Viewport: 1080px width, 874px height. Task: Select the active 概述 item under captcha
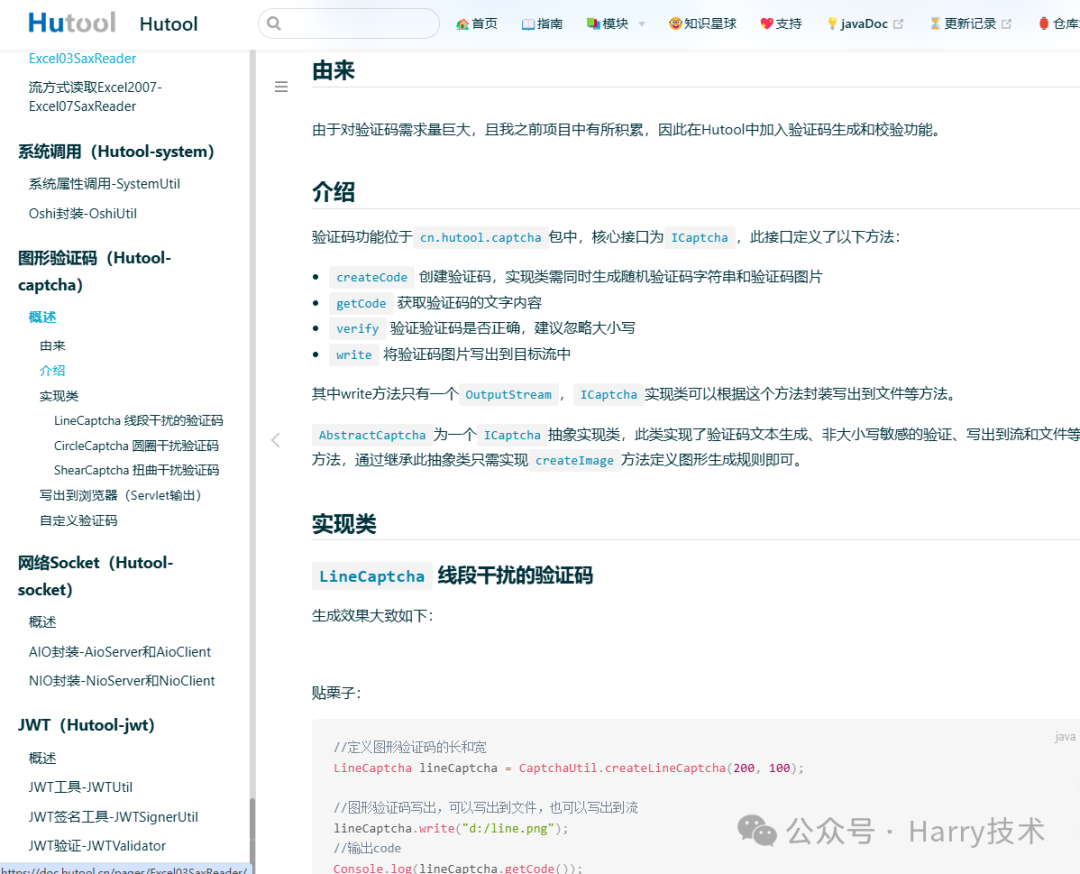[x=42, y=317]
